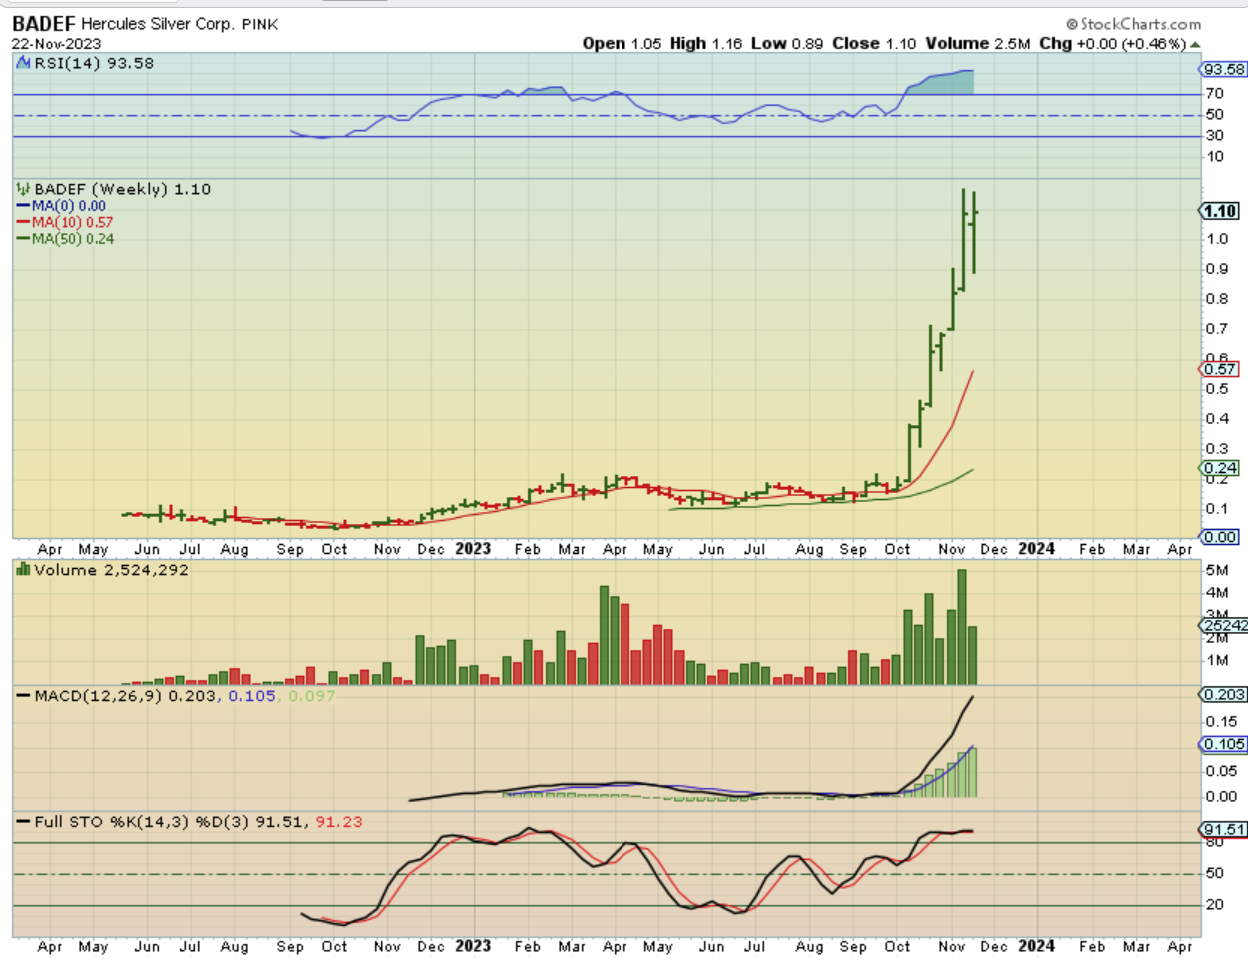Viewport: 1248px width, 963px height.
Task: Click the MACD(12,26,9) 0.203 panel label
Action: coord(125,695)
